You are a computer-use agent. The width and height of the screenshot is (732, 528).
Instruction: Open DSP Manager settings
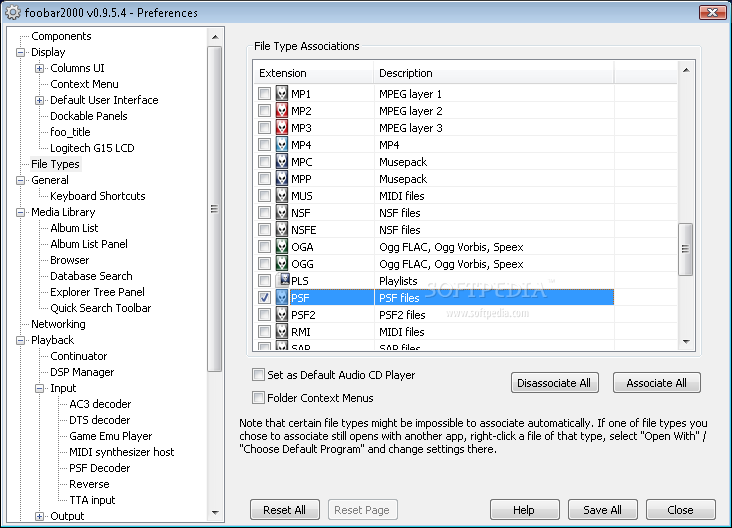point(82,372)
